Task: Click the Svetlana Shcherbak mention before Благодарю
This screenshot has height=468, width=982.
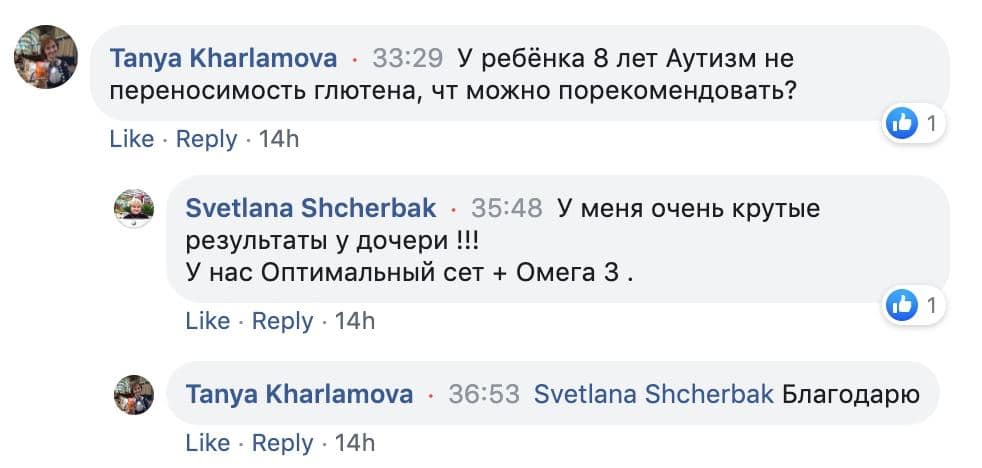Action: (653, 394)
